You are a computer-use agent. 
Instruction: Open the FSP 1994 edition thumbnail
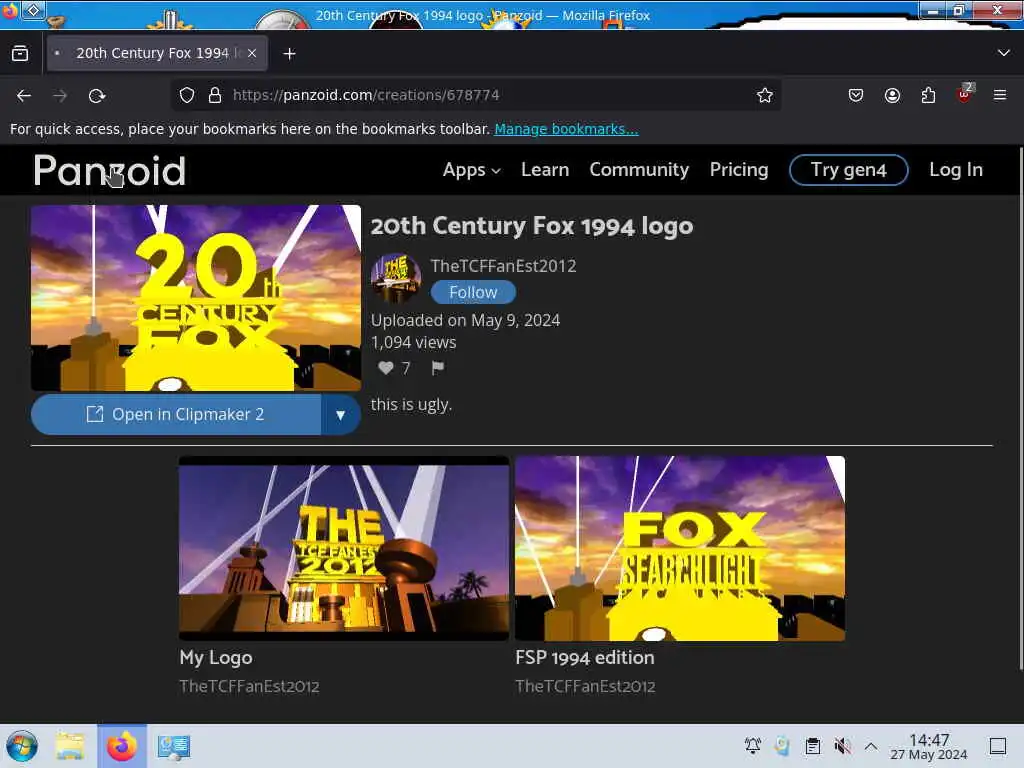[680, 548]
